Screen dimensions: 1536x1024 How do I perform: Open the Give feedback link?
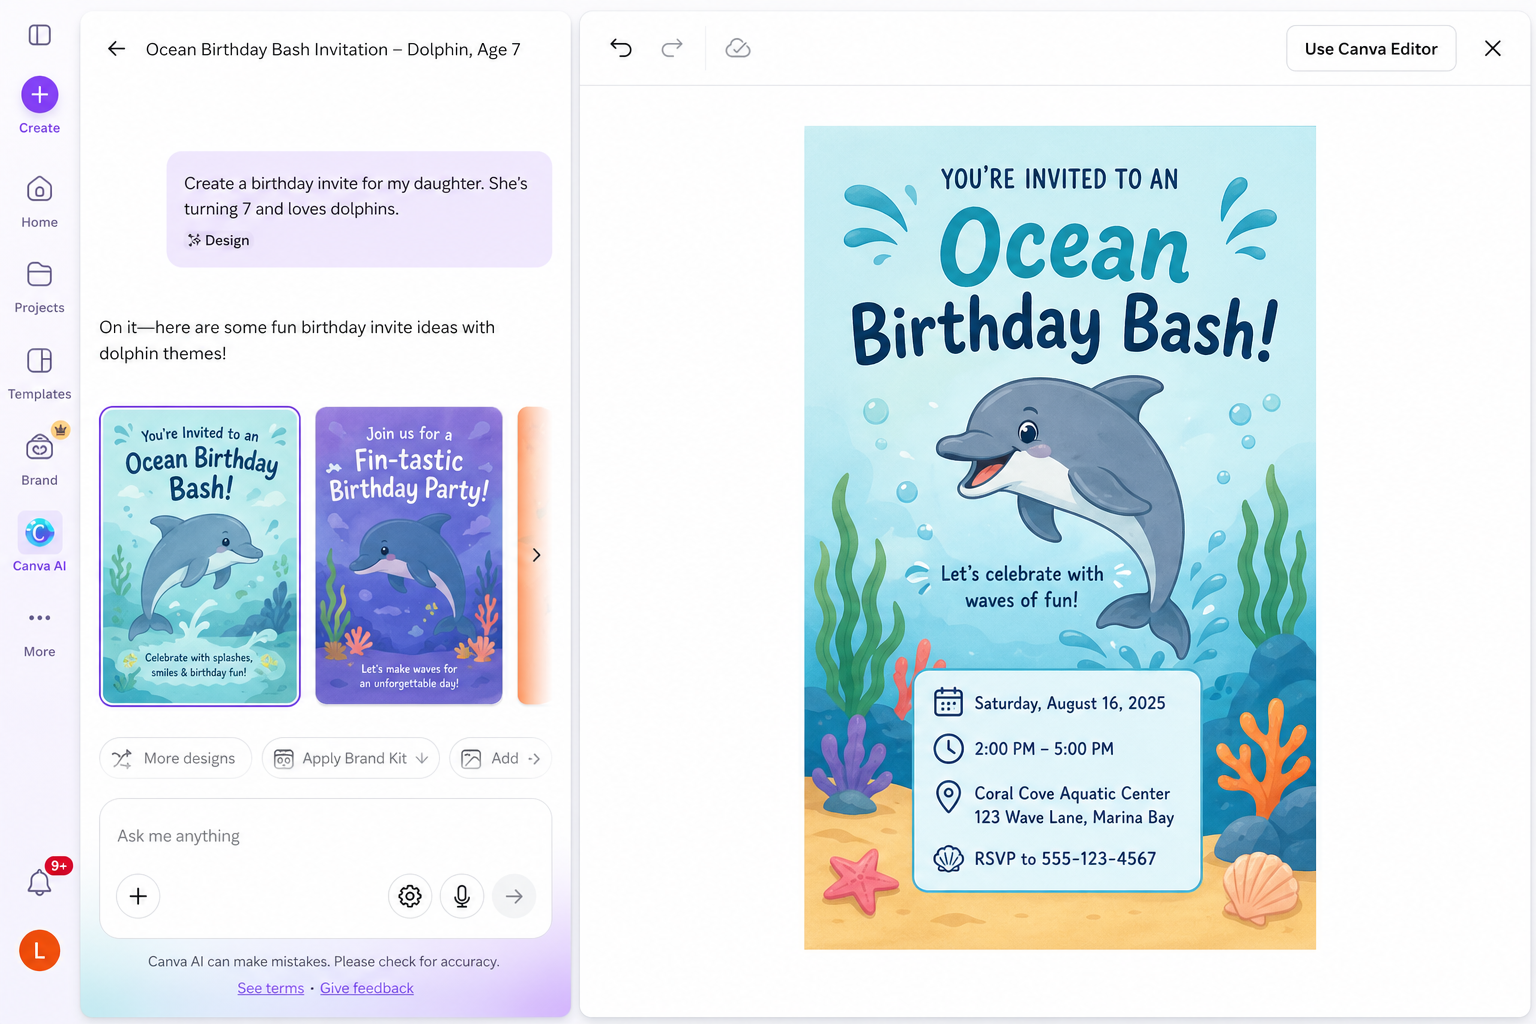click(x=366, y=988)
